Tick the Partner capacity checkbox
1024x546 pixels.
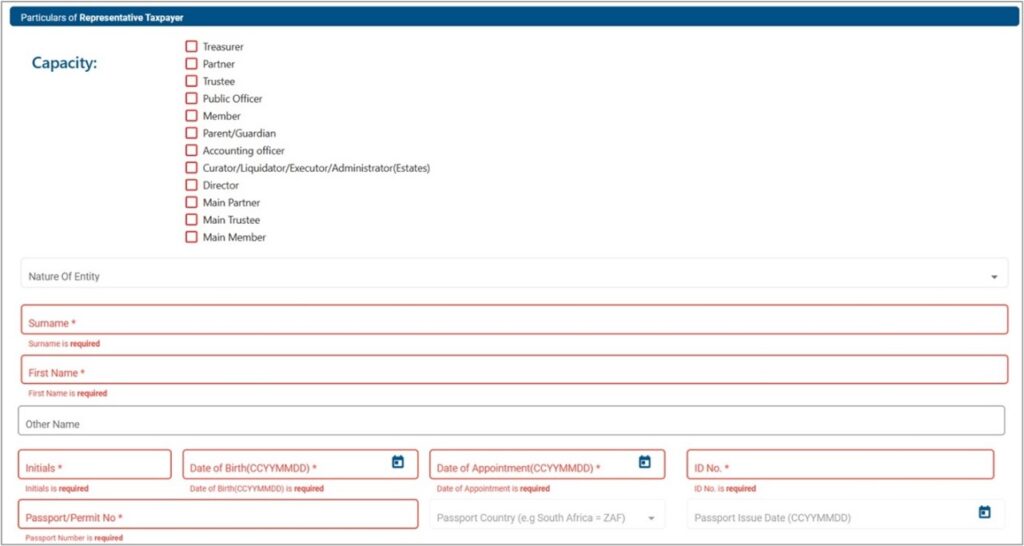191,64
